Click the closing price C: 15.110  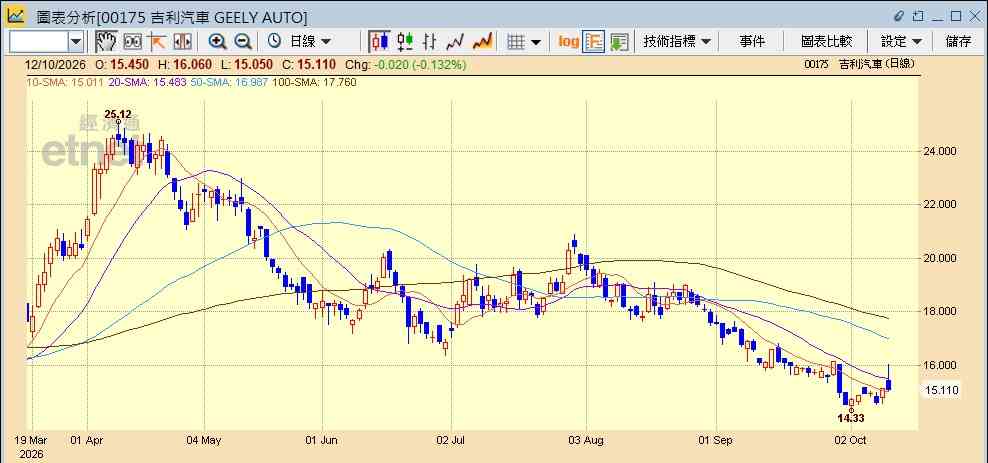pos(309,64)
